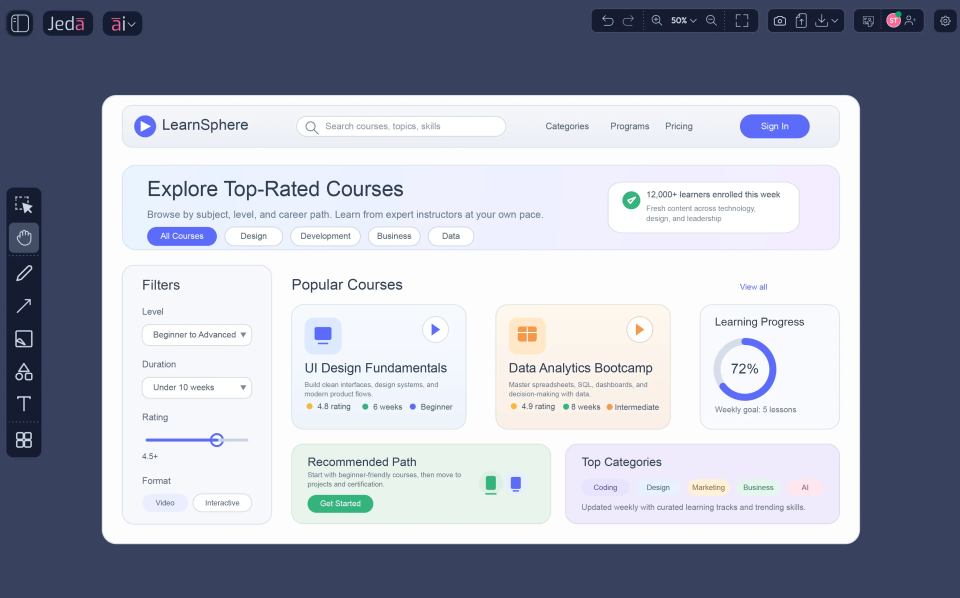
Task: Click the Sign In button
Action: pos(774,126)
